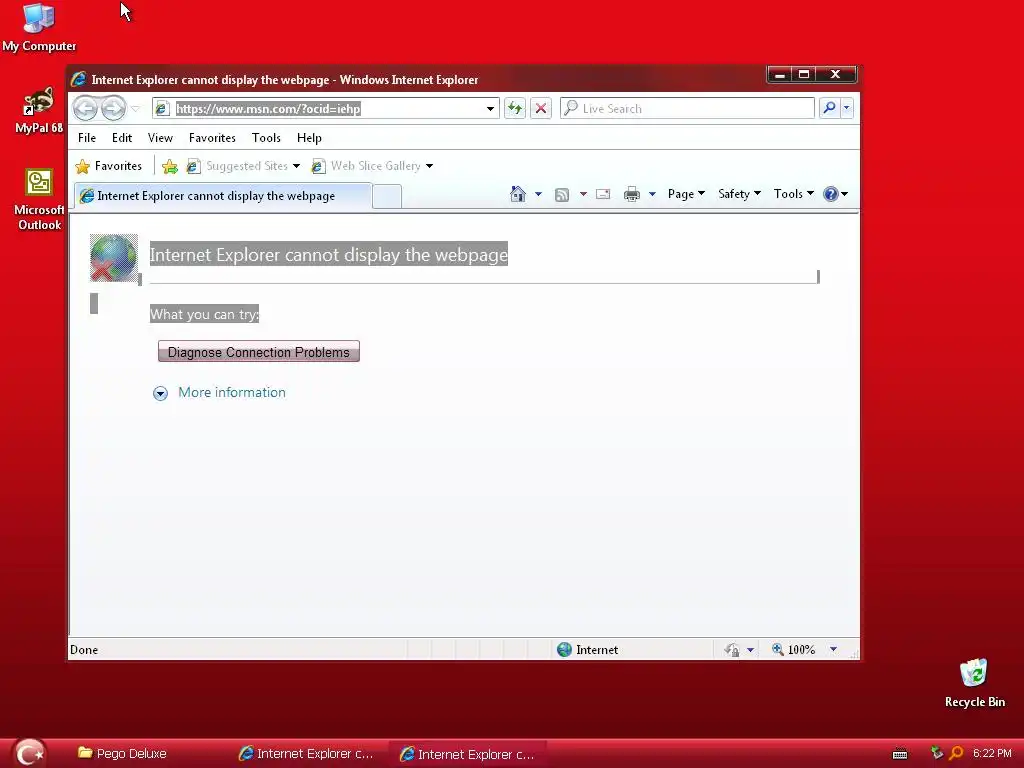Image resolution: width=1024 pixels, height=768 pixels.
Task: Click the Home icon in command bar
Action: pyautogui.click(x=518, y=194)
